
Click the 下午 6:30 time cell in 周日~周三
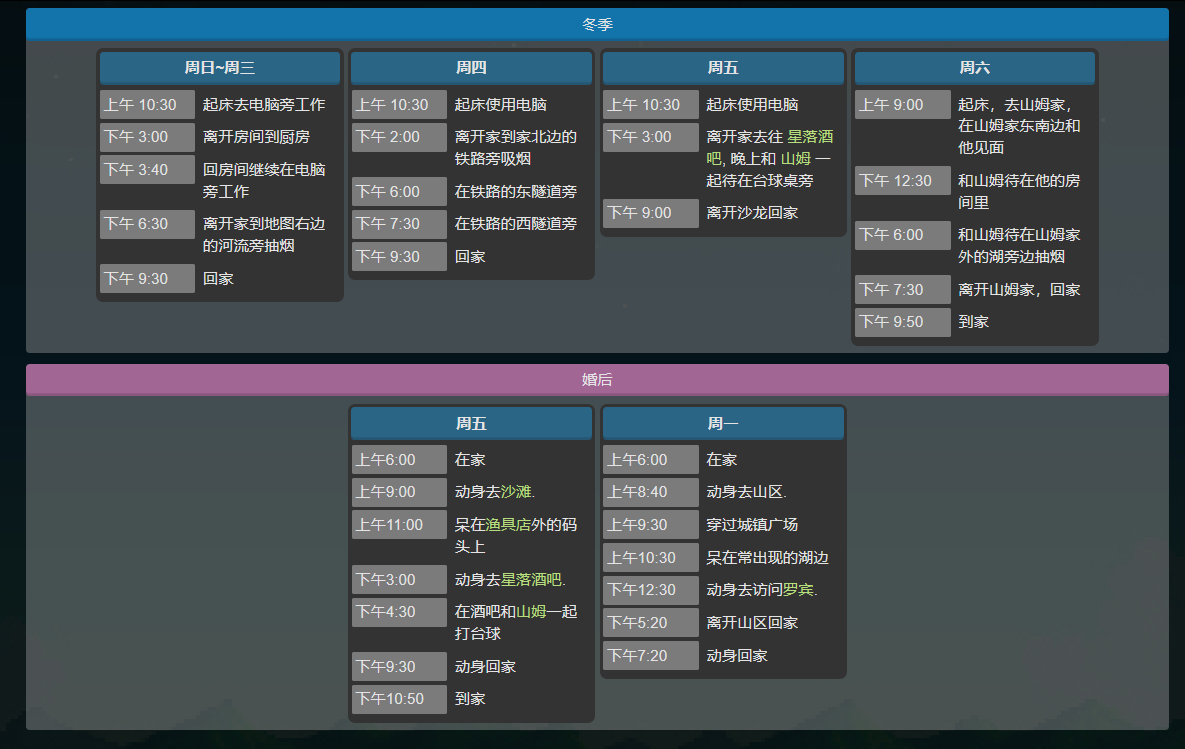tap(147, 224)
